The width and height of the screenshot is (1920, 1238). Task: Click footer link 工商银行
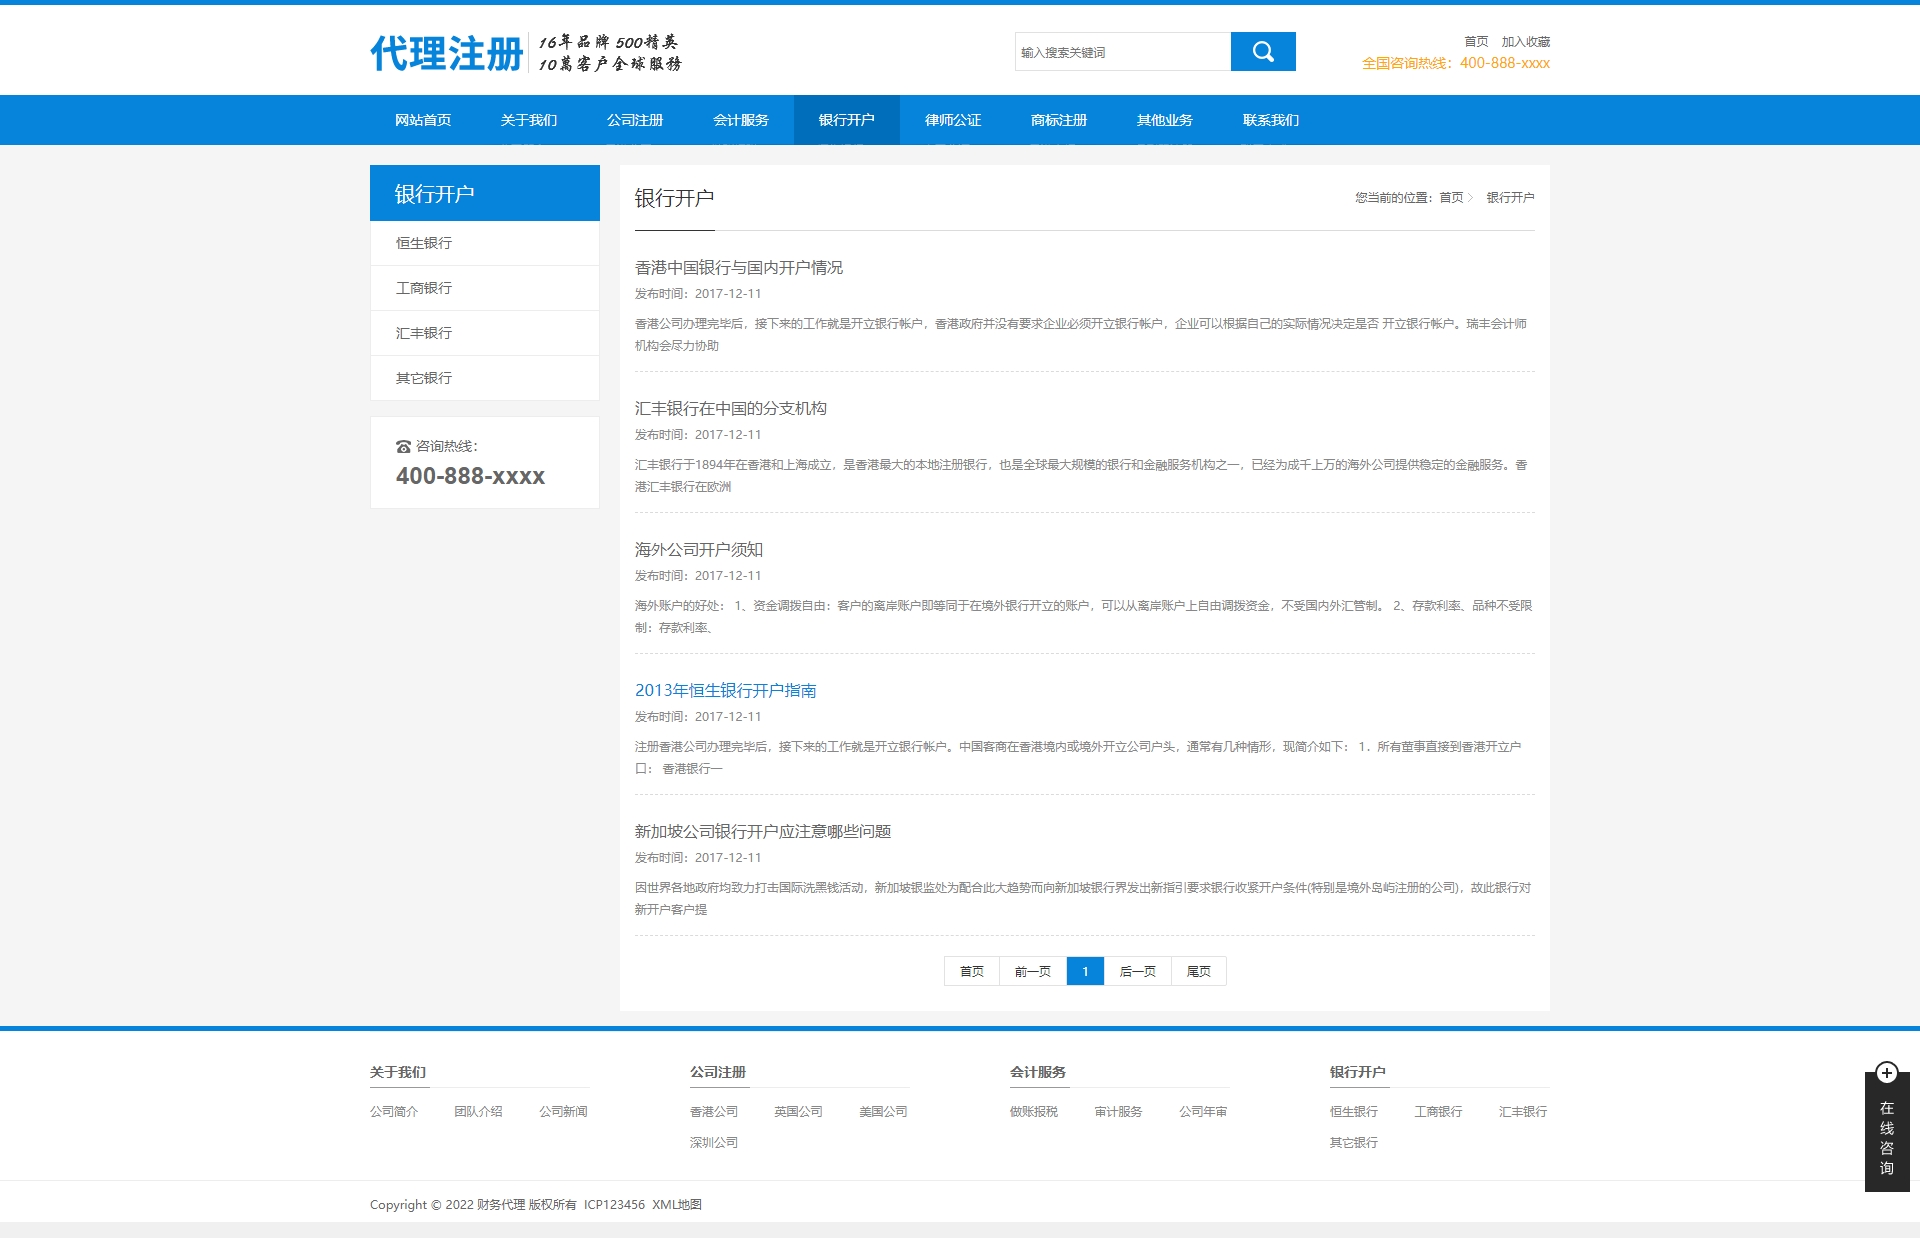click(x=1439, y=1112)
